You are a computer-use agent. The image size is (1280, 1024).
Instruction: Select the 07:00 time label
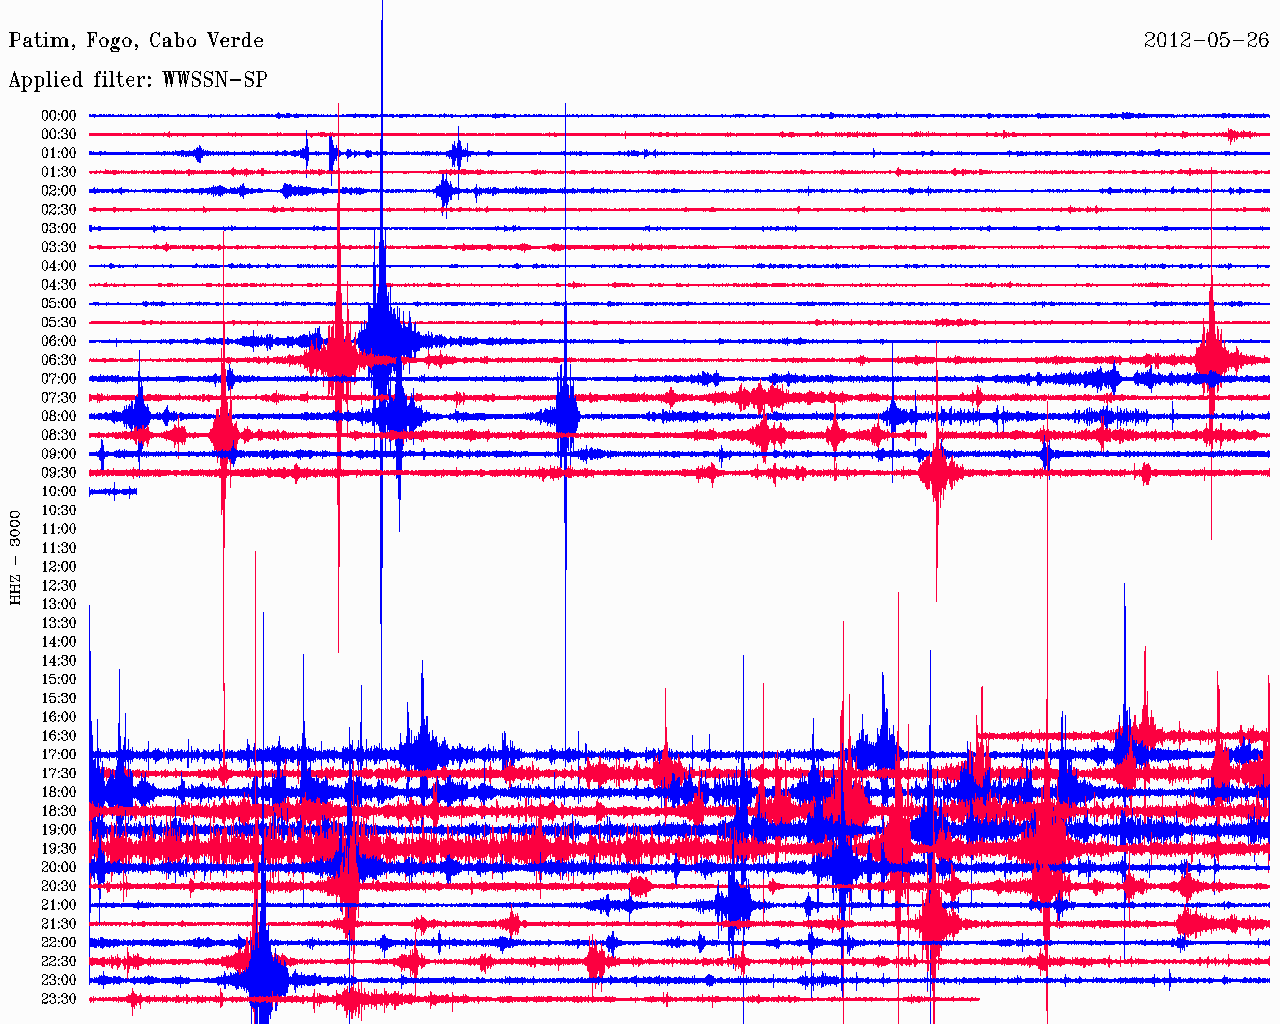[59, 379]
